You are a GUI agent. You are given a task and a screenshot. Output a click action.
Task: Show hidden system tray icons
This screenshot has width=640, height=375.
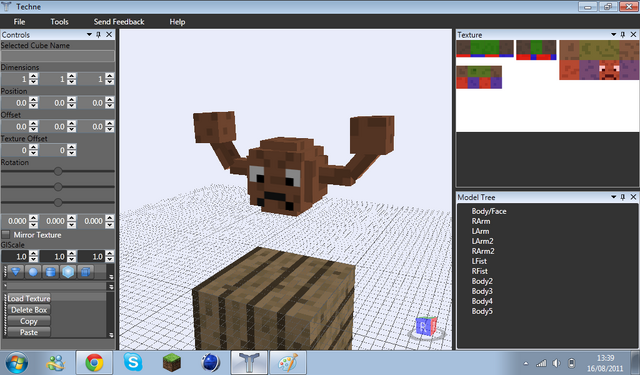click(x=526, y=363)
